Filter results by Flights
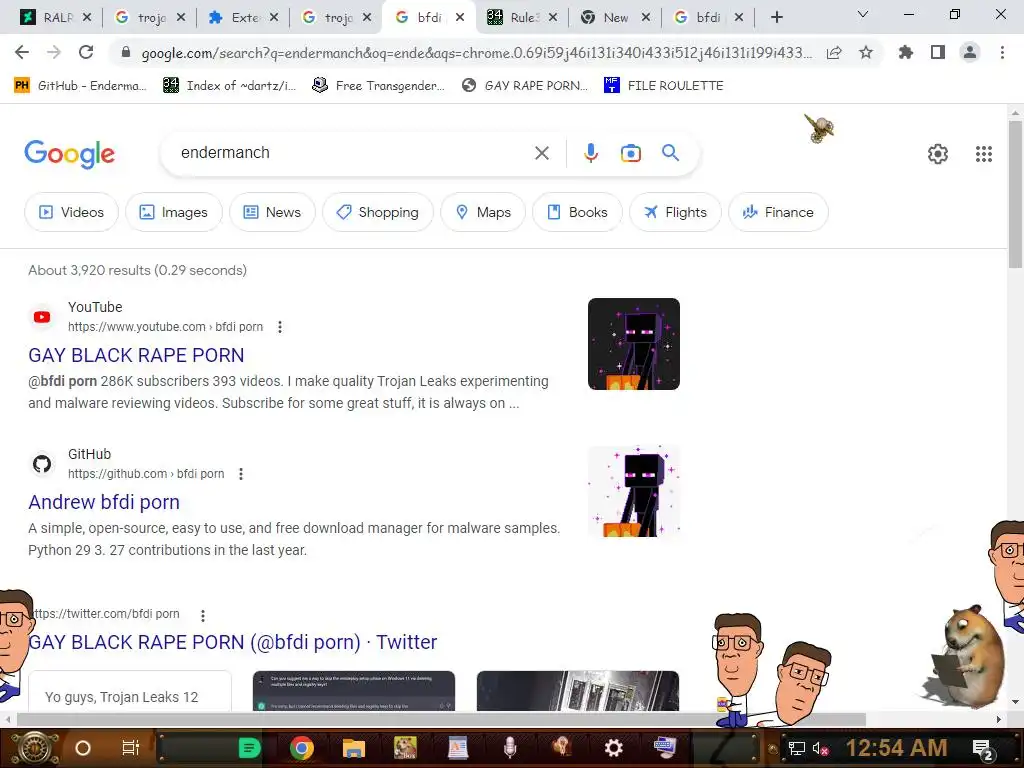Screen dimensions: 1024x768 (675, 212)
